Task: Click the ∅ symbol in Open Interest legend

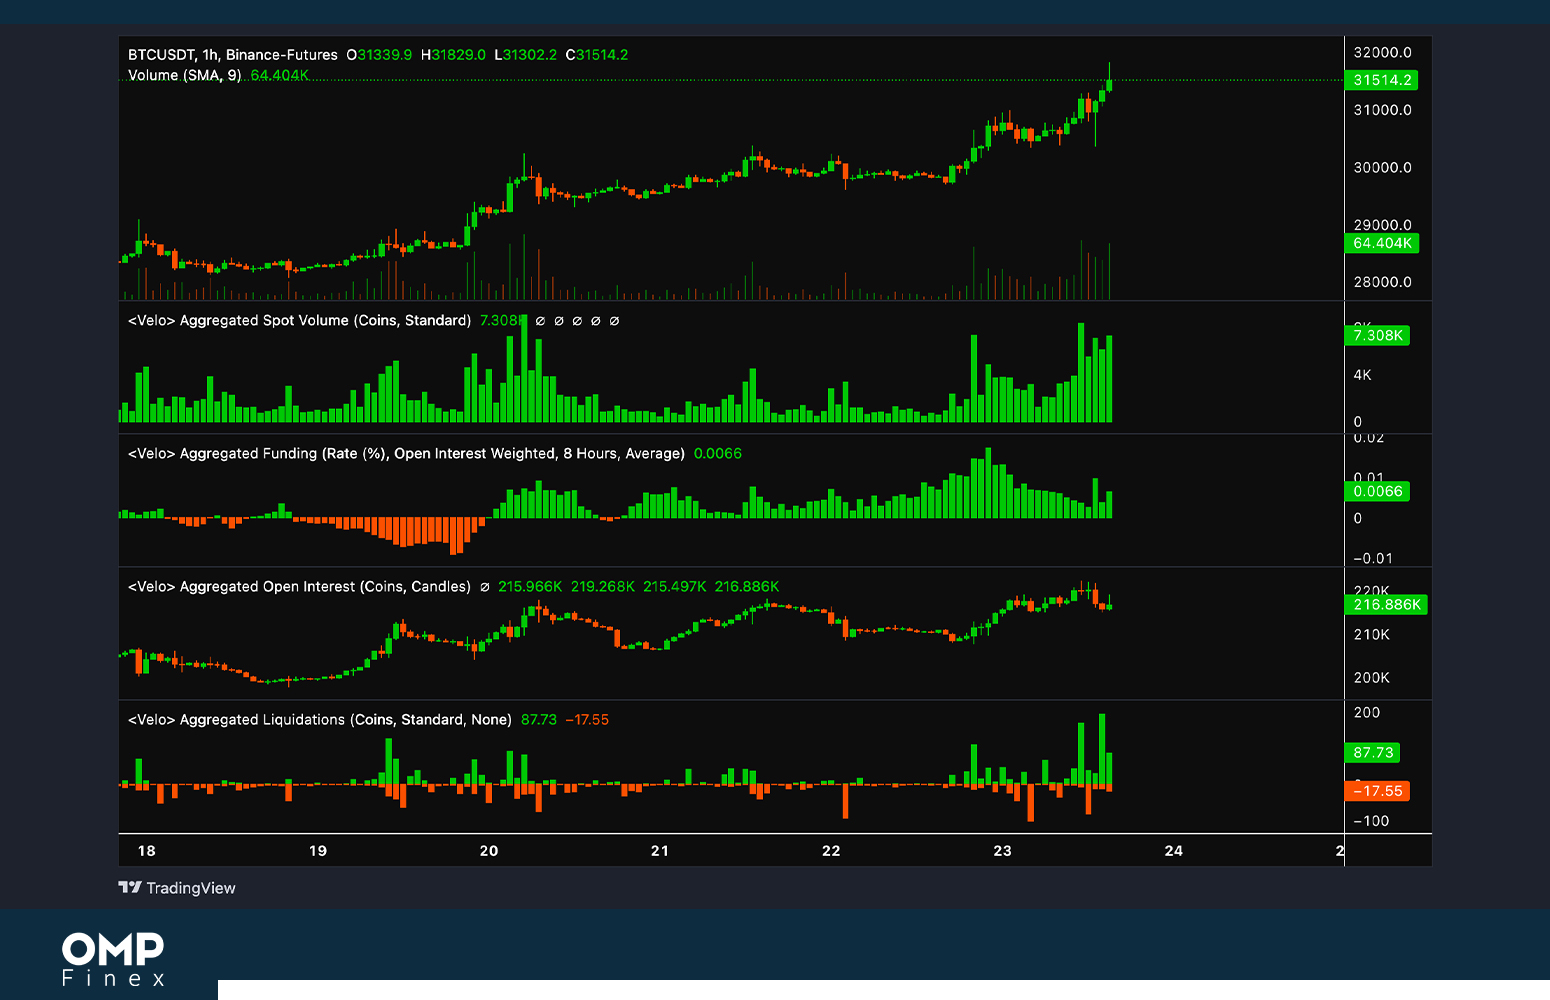Action: pos(485,587)
